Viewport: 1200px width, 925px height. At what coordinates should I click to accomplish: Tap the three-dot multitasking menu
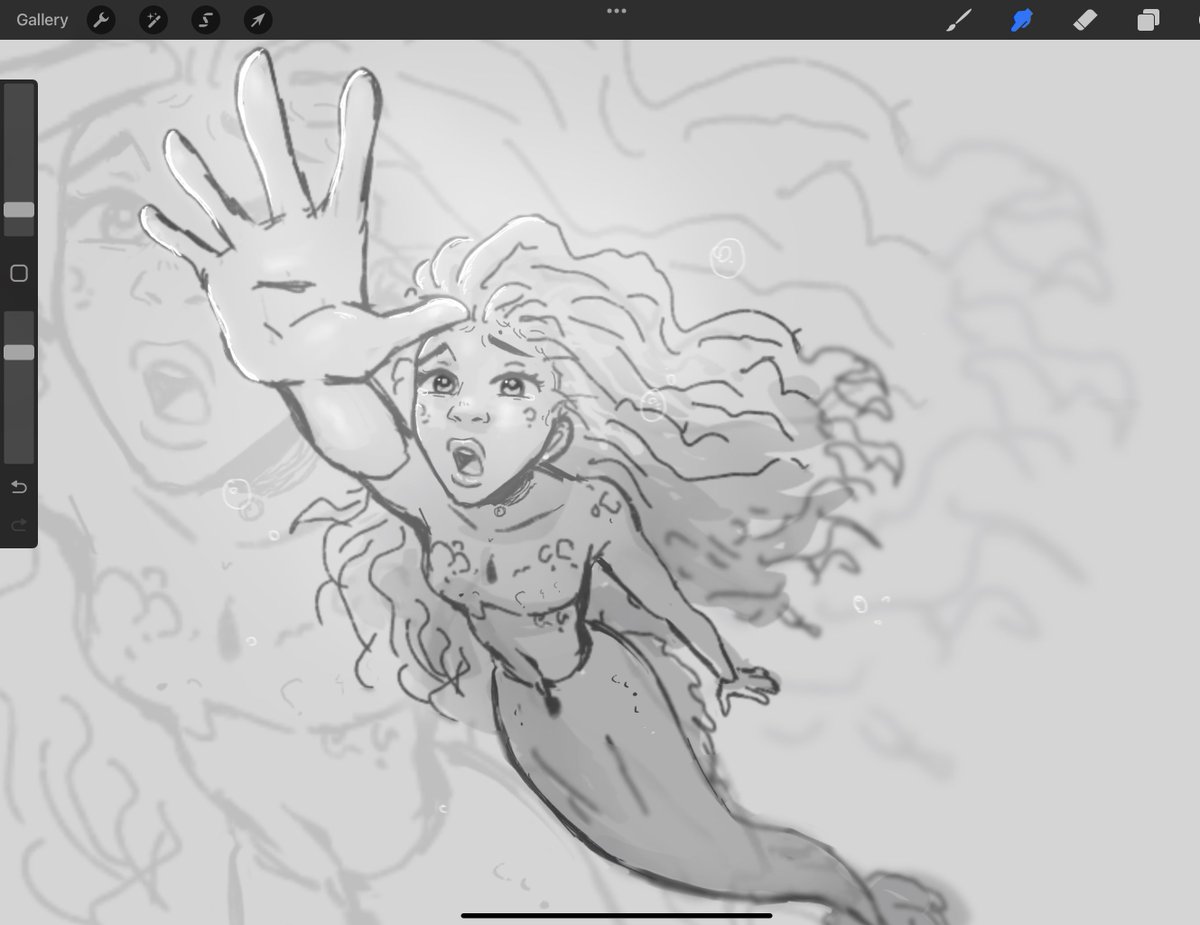(x=616, y=11)
